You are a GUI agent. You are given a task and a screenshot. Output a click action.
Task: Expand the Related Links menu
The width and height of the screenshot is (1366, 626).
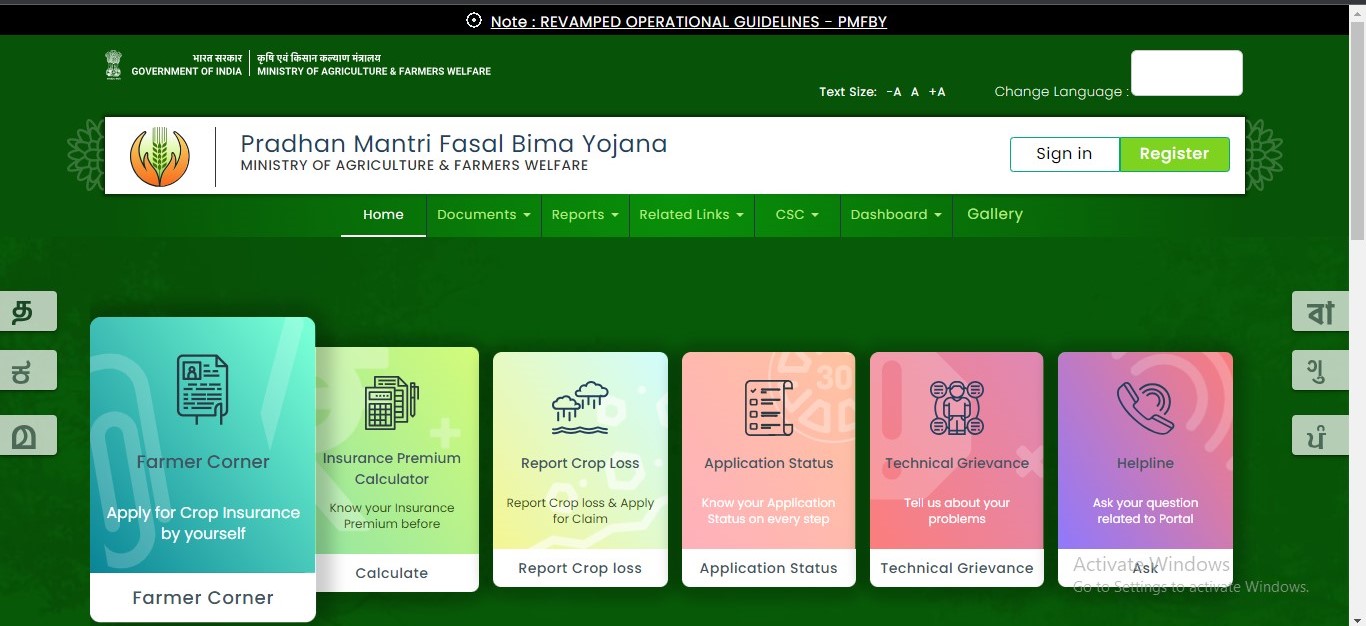click(x=692, y=215)
